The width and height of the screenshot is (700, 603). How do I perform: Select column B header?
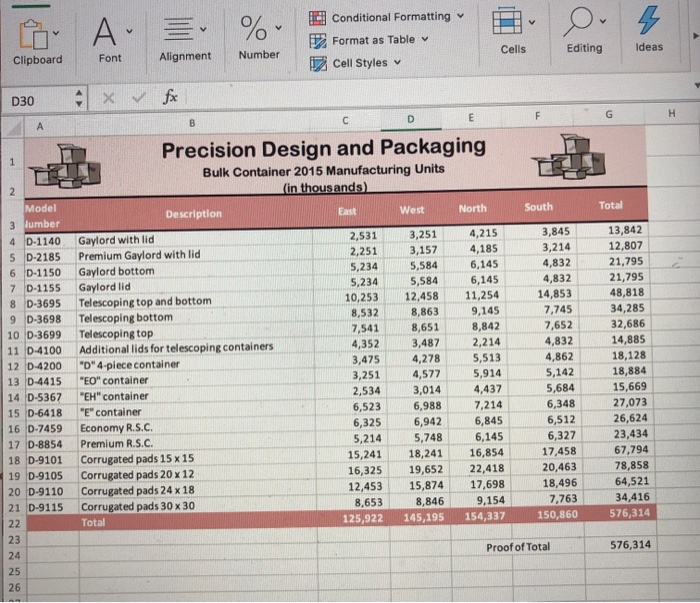(x=192, y=123)
